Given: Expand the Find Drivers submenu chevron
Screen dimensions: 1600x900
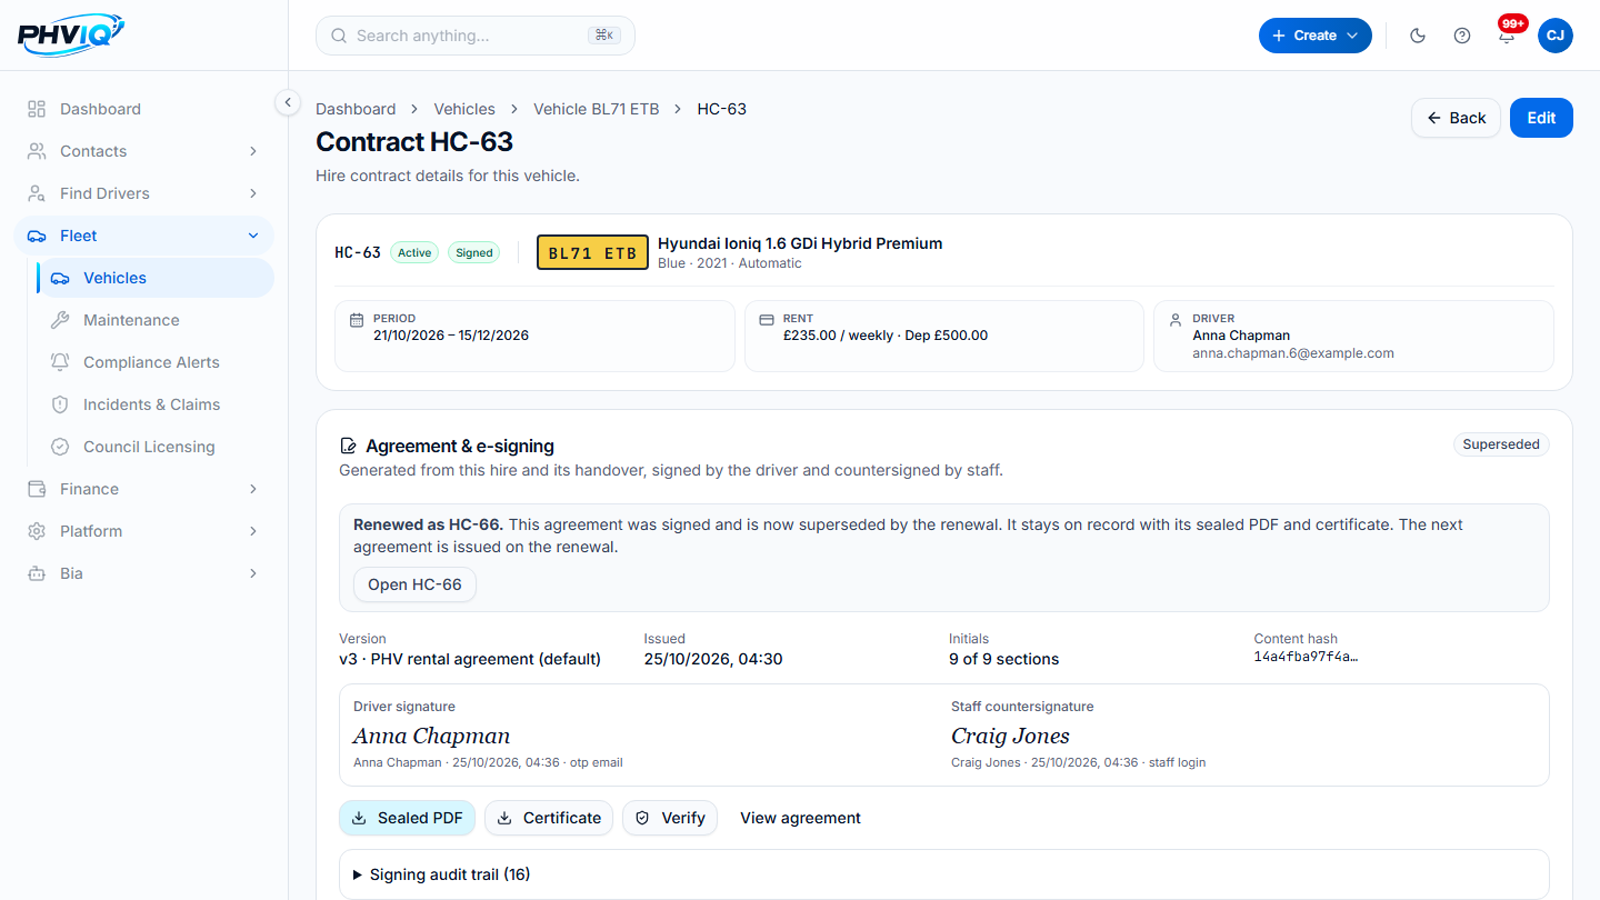Looking at the screenshot, I should pyautogui.click(x=253, y=193).
